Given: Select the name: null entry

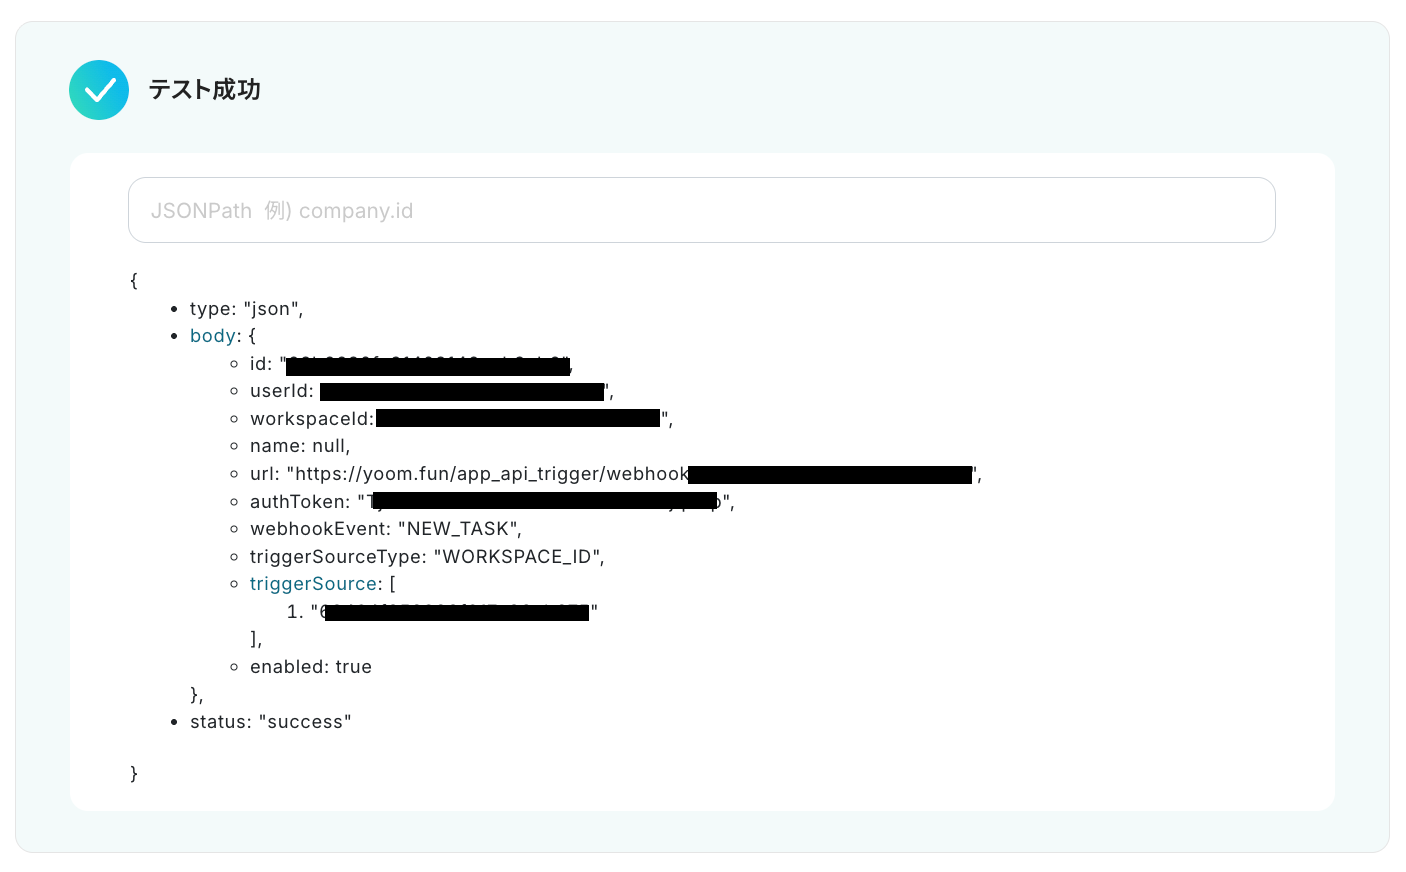Looking at the screenshot, I should coord(300,446).
